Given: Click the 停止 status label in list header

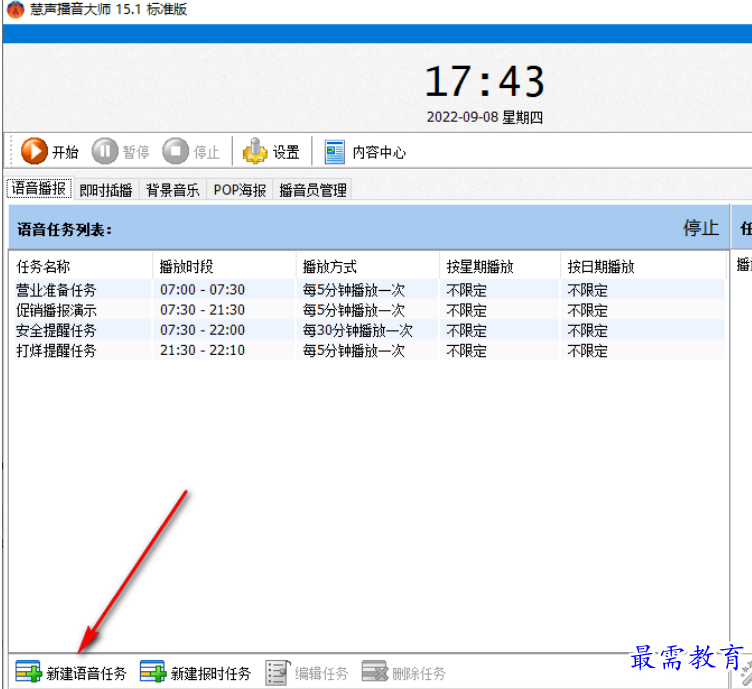Looking at the screenshot, I should pyautogui.click(x=701, y=228).
